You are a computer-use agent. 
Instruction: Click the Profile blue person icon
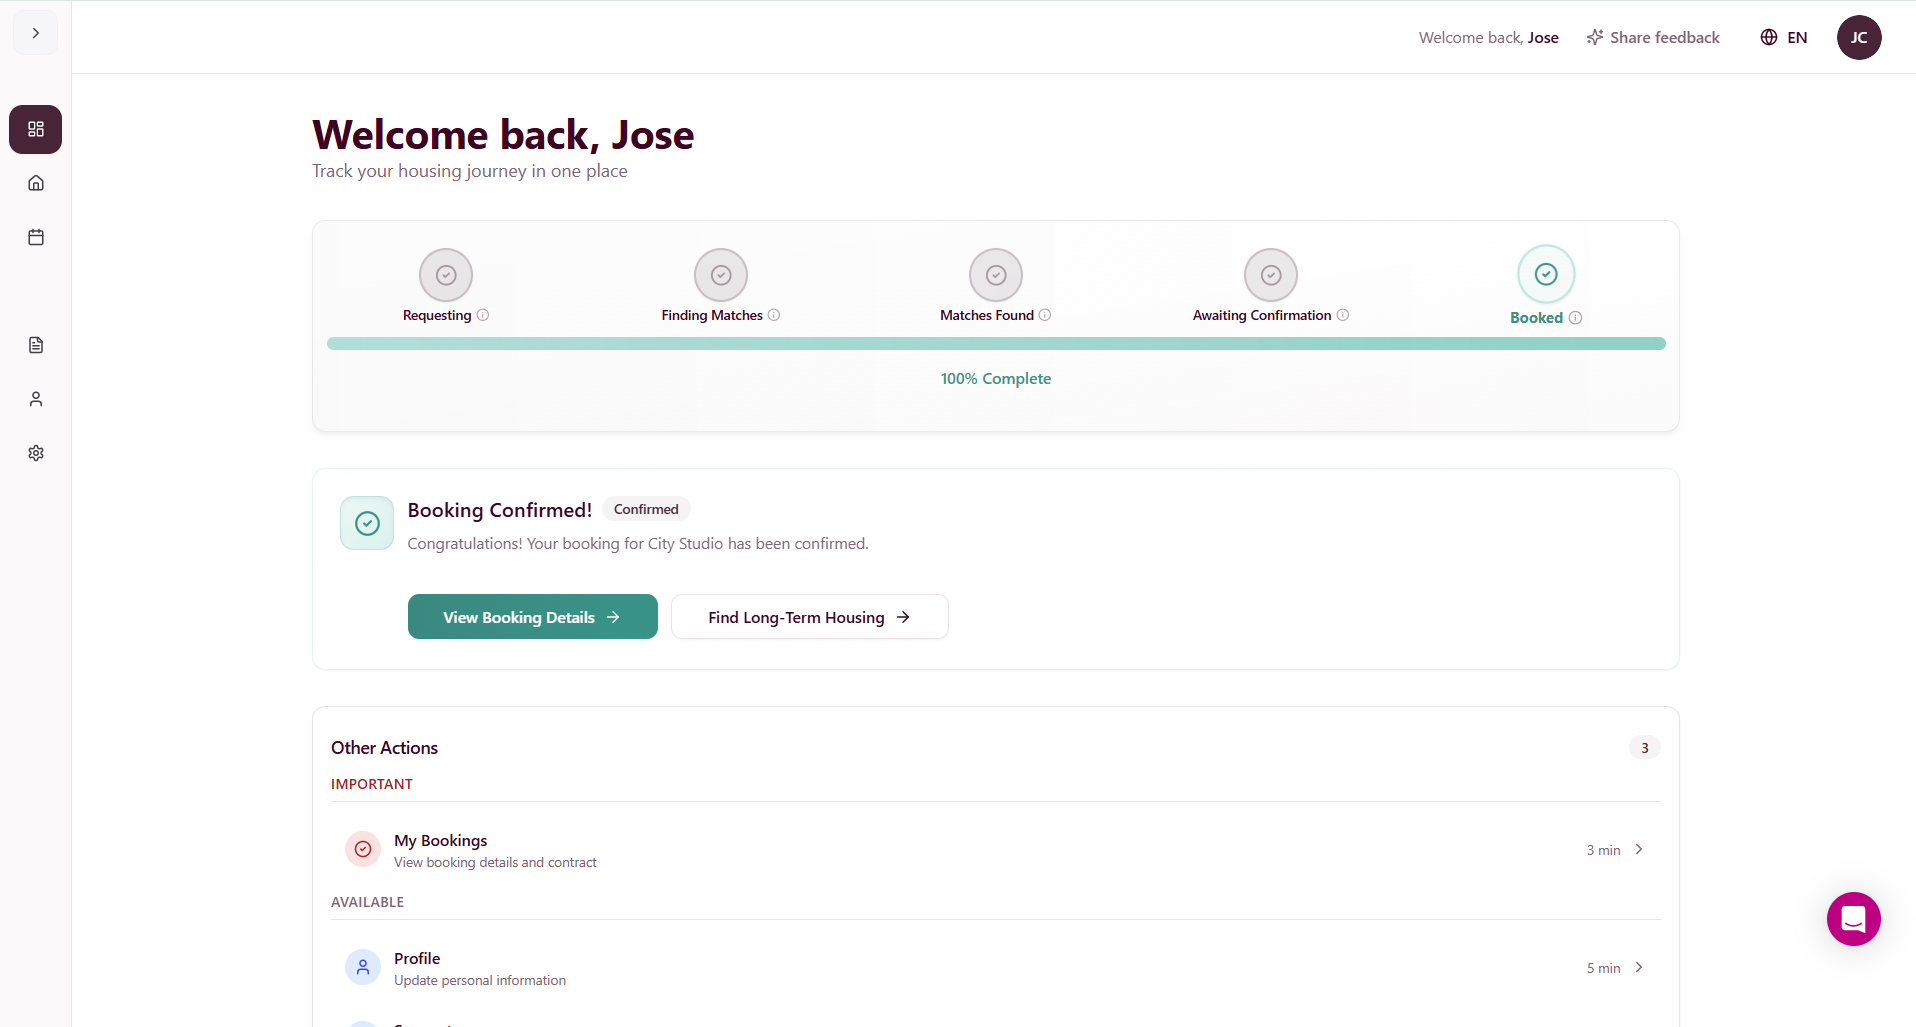363,967
